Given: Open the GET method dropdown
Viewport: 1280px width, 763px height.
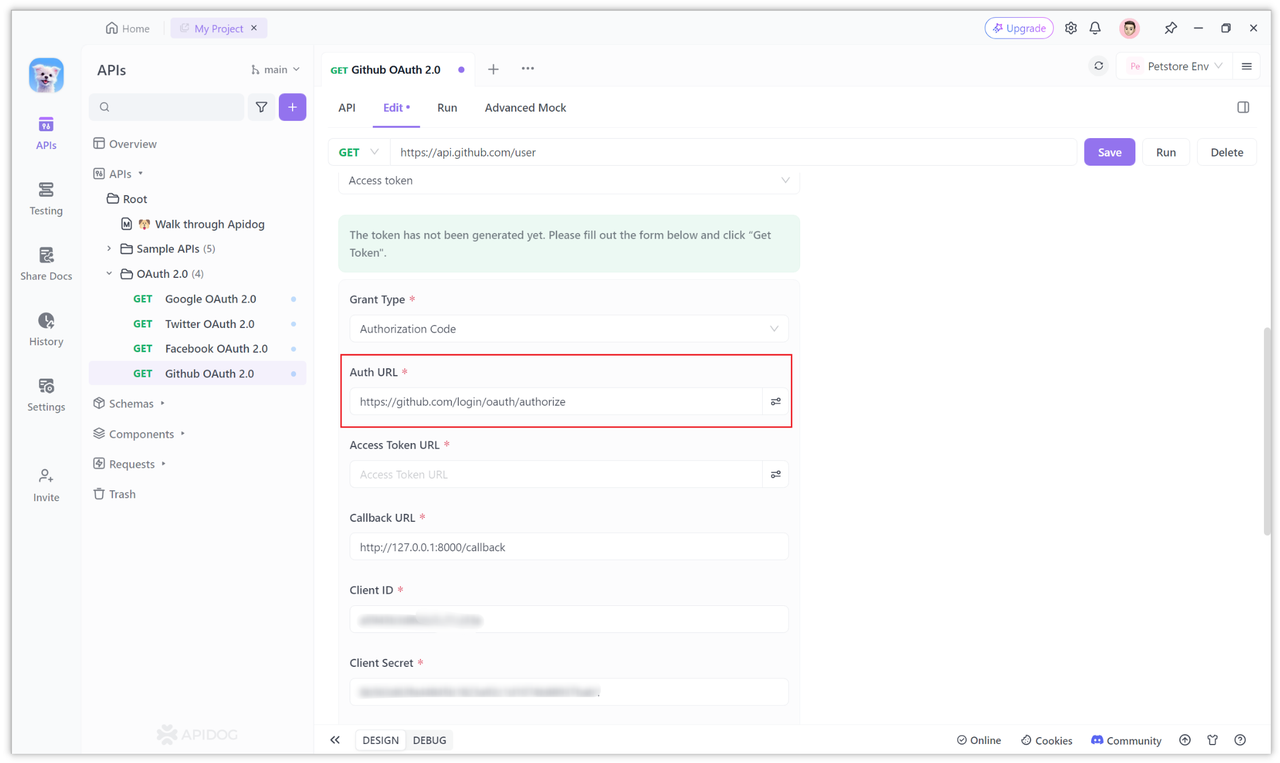Looking at the screenshot, I should (x=359, y=152).
